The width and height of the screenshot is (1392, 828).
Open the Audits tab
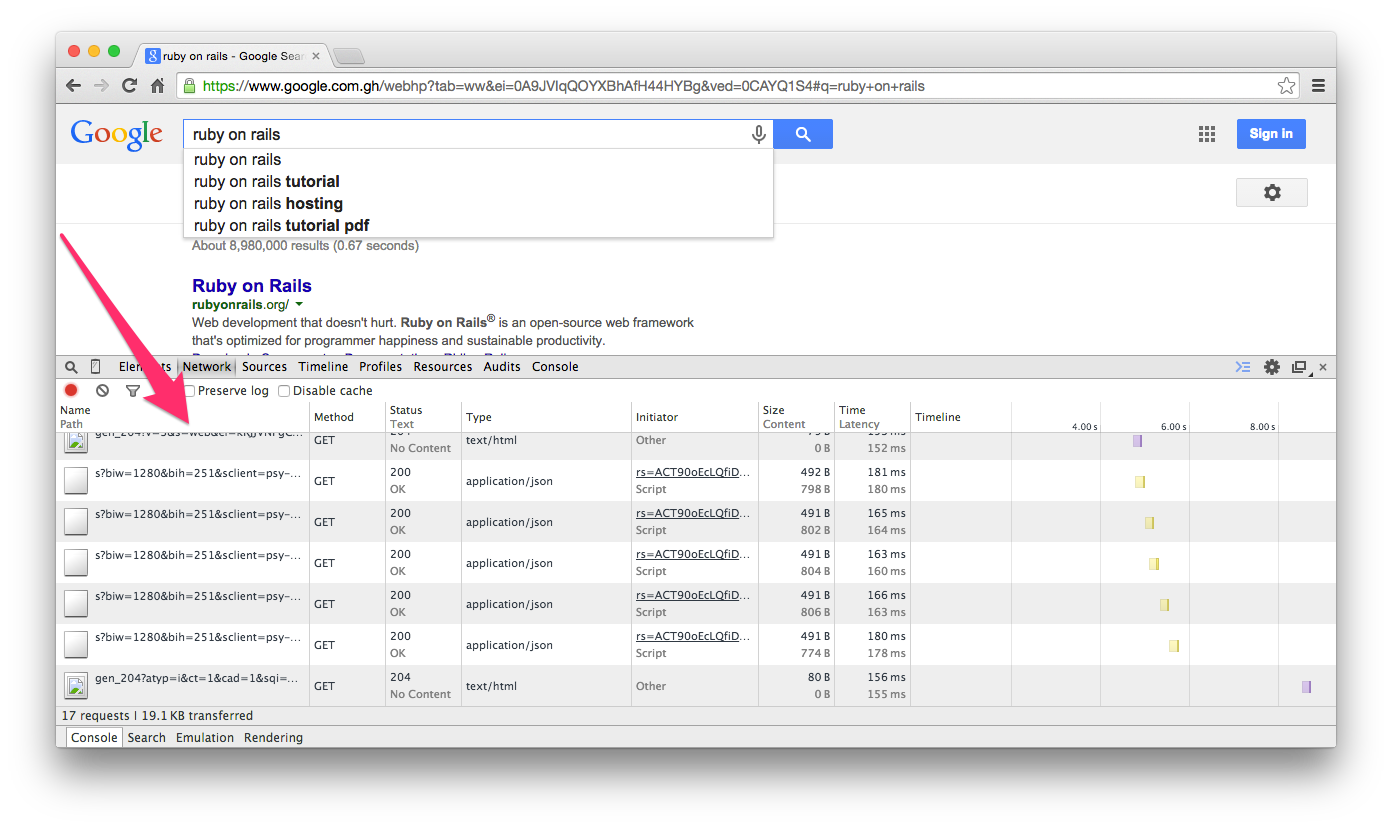tap(502, 367)
